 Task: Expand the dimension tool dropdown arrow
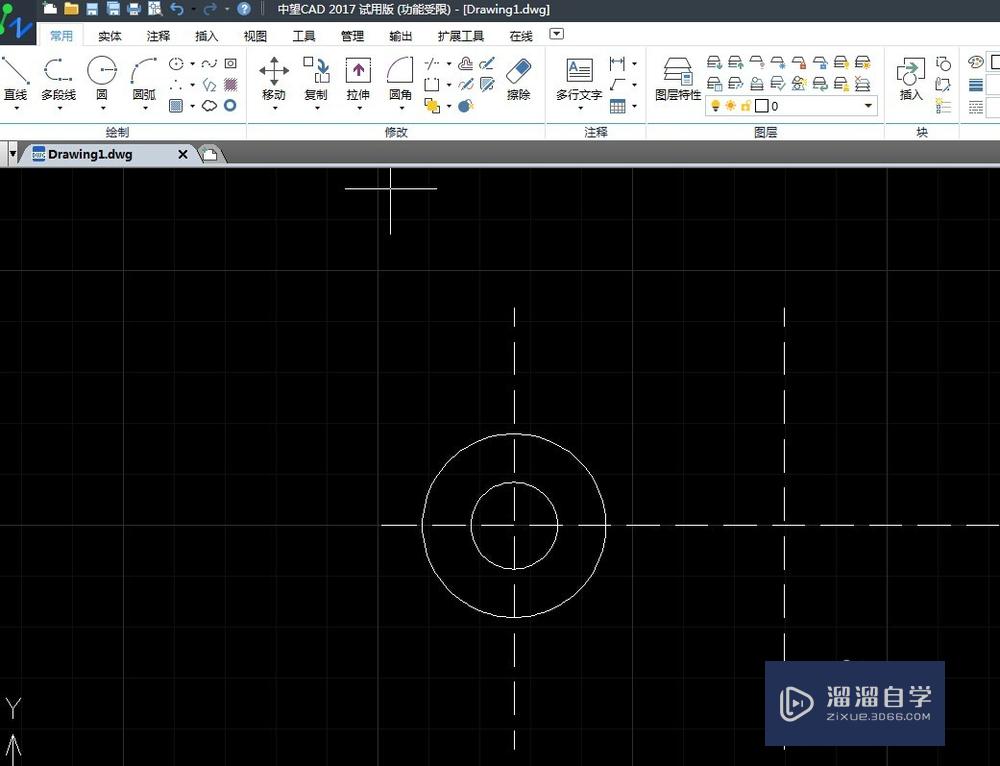click(x=634, y=64)
